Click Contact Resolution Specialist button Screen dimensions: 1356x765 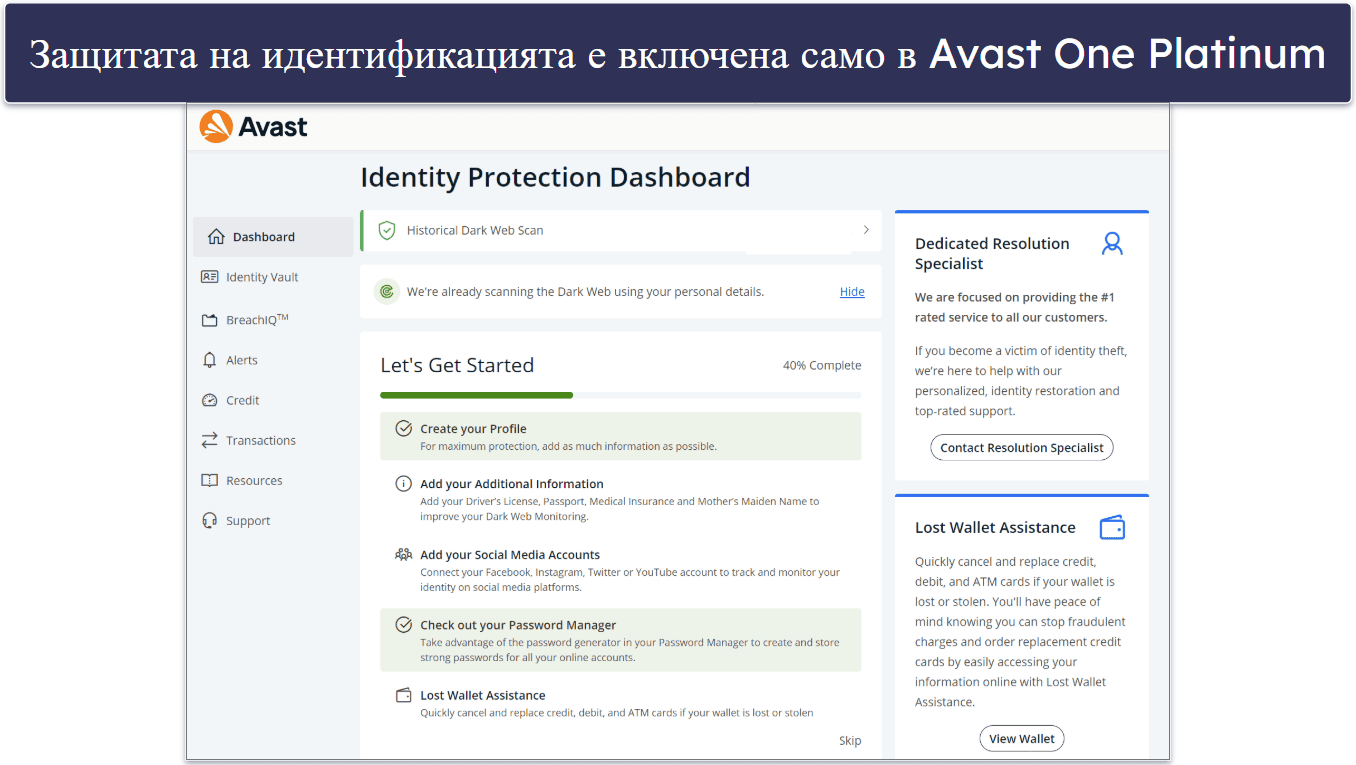click(1021, 448)
